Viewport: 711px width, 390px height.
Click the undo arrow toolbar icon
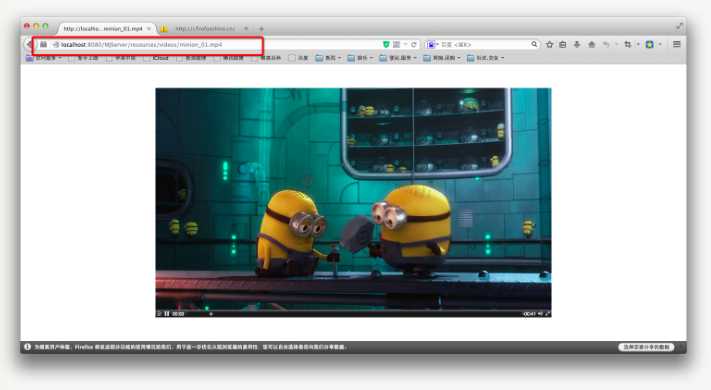pyautogui.click(x=606, y=44)
